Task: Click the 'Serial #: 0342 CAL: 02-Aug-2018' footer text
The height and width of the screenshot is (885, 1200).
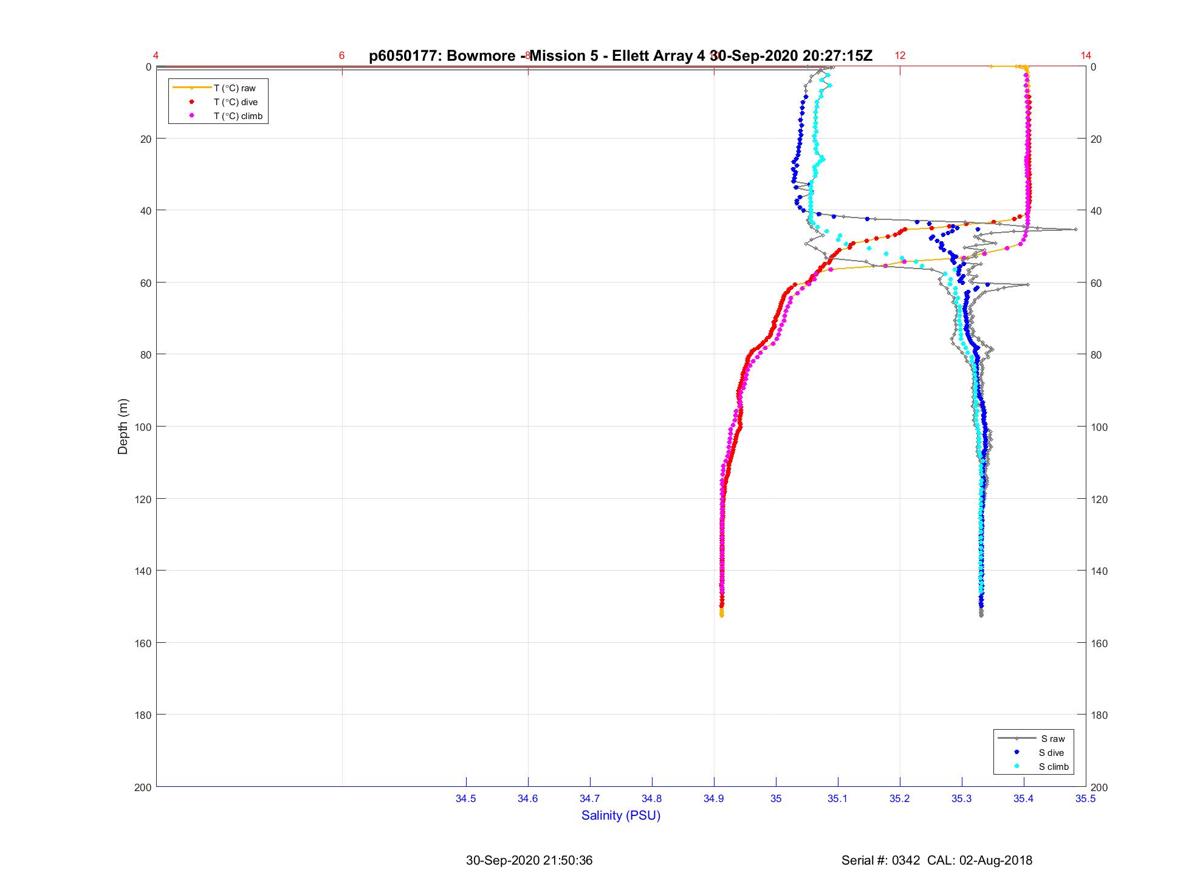Action: 938,860
